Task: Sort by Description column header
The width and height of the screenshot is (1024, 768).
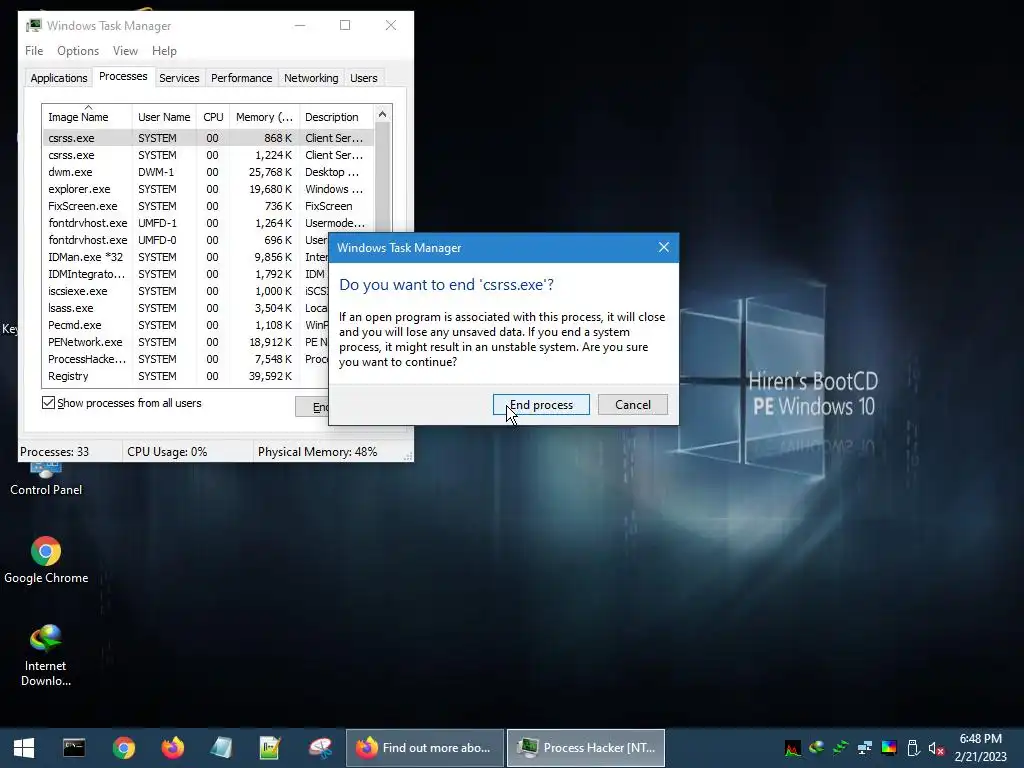Action: pos(336,117)
